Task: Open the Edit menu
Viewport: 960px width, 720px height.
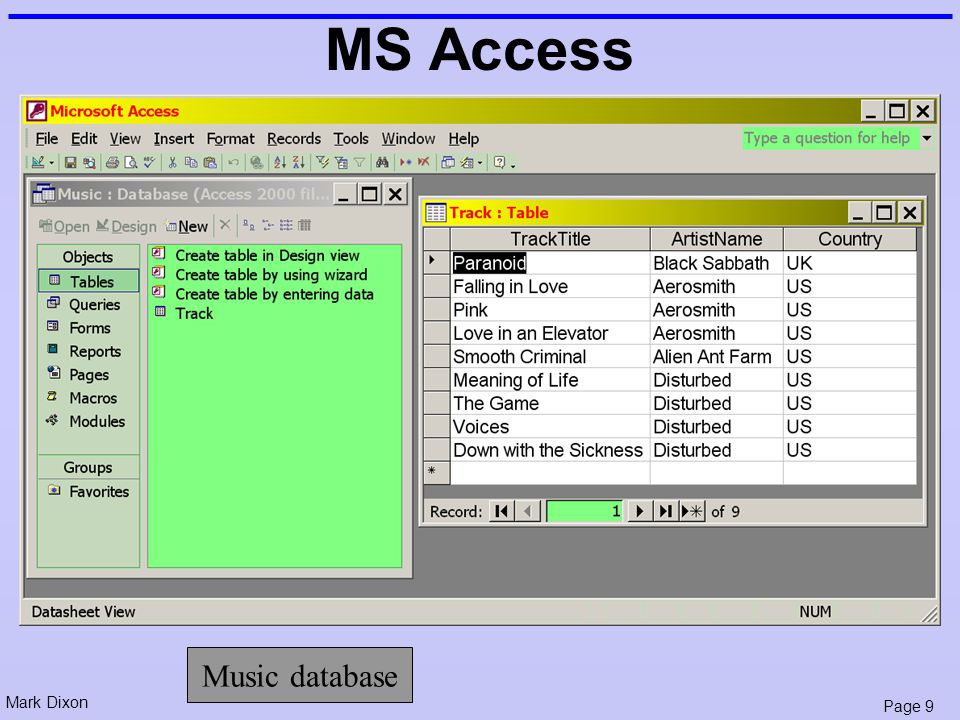Action: point(84,139)
